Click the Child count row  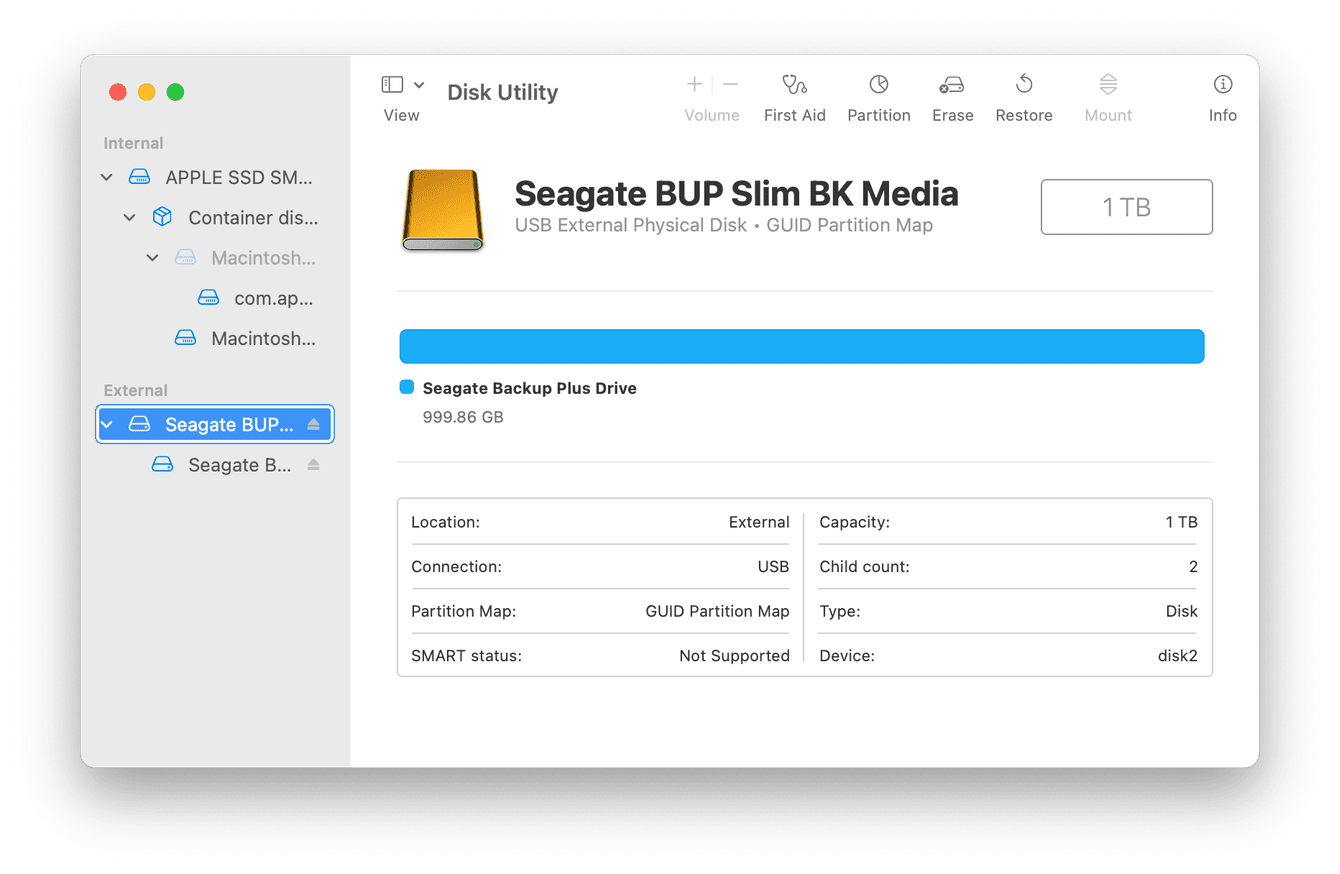tap(1008, 567)
